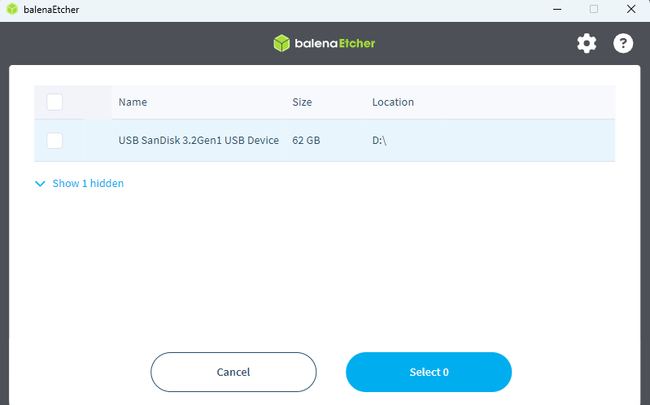The width and height of the screenshot is (650, 405).
Task: Click the Location column header
Action: click(393, 102)
